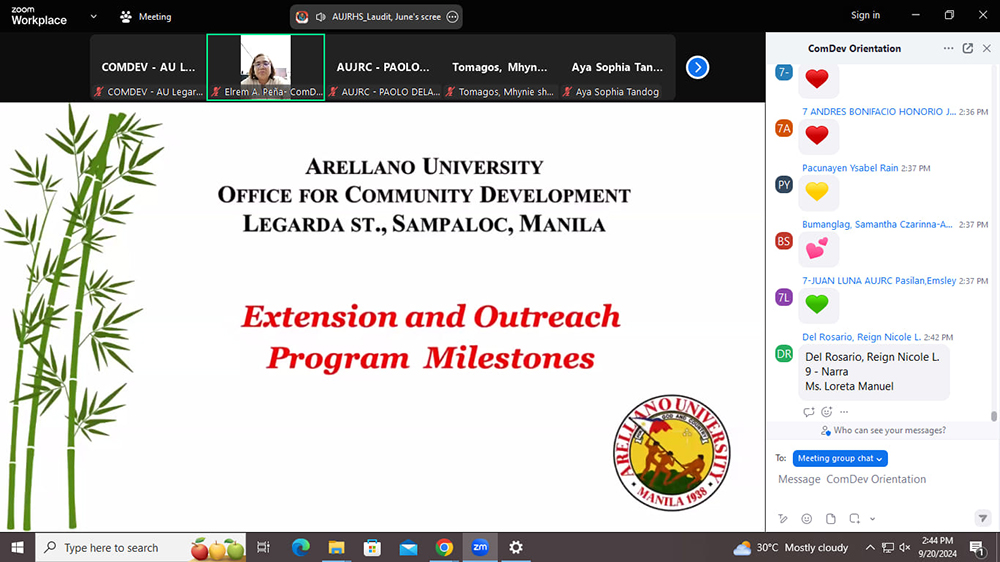The image size is (1000, 562).
Task: Open the network tray icon
Action: (888, 547)
